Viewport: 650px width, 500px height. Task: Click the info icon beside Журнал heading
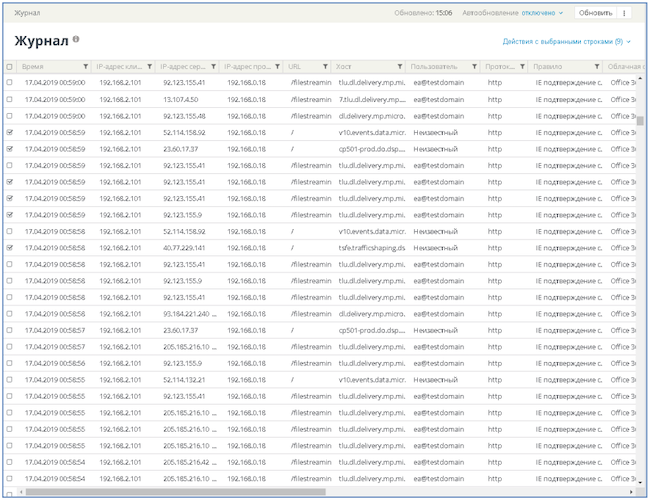pos(76,39)
